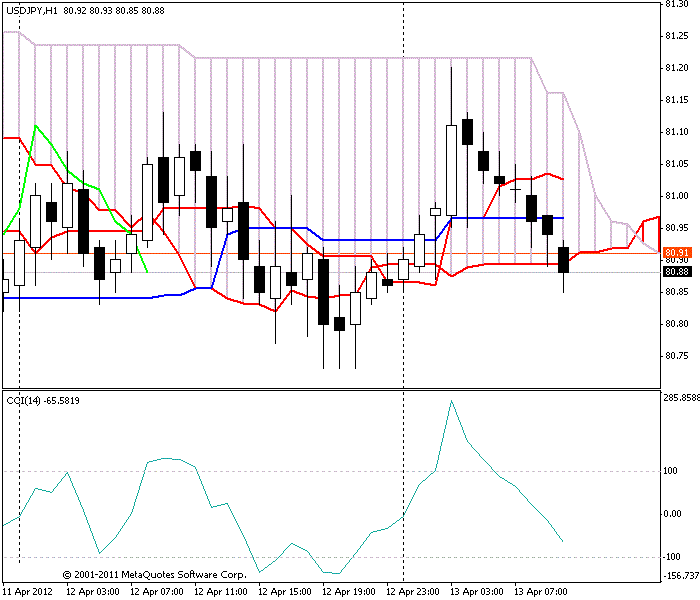The height and width of the screenshot is (600, 700).
Task: Click the 12 Apr 19:00 time label
Action: coord(349,592)
